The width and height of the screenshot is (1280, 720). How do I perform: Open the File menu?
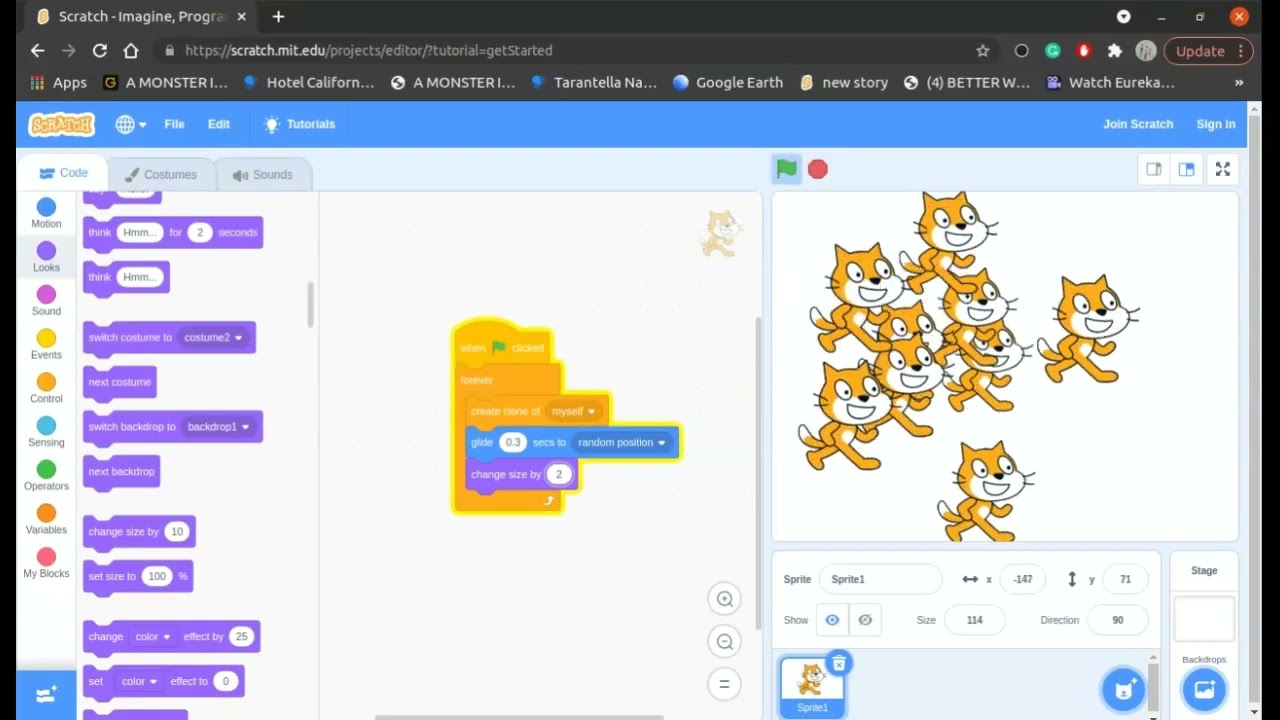pyautogui.click(x=174, y=124)
